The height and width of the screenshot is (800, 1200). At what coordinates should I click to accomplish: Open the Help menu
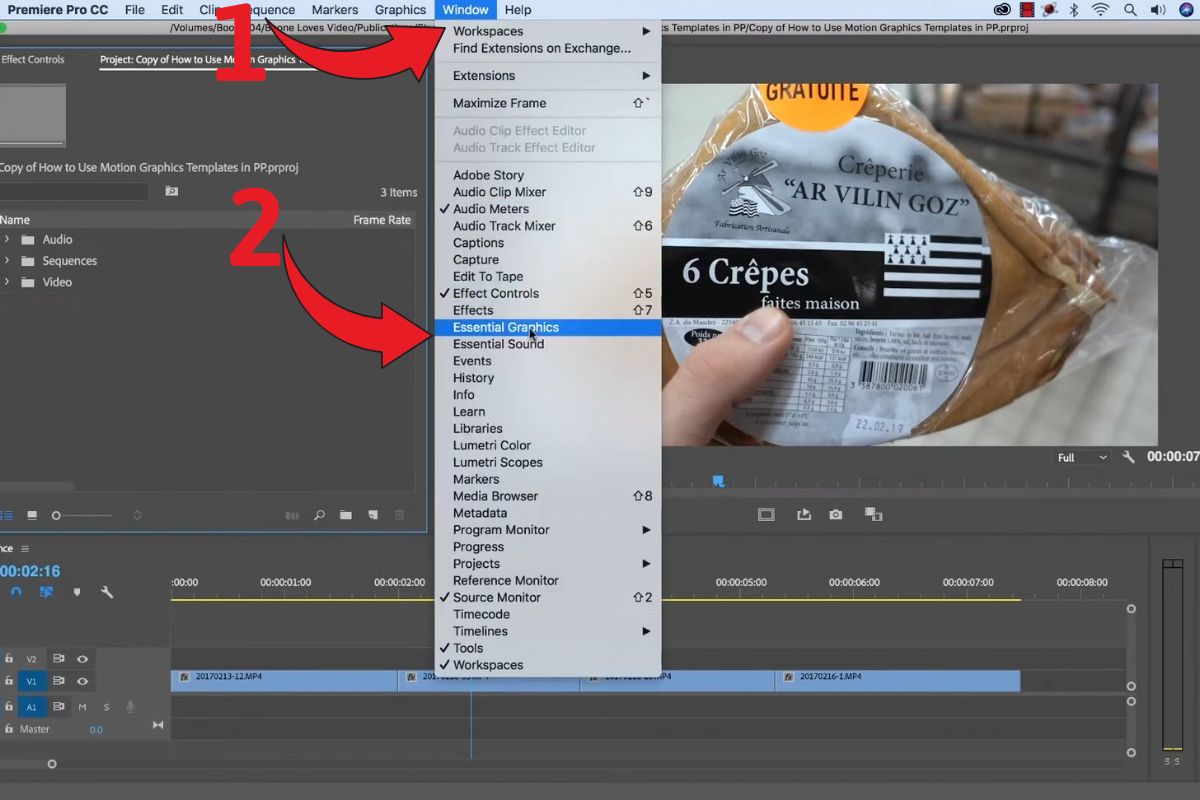(x=518, y=10)
